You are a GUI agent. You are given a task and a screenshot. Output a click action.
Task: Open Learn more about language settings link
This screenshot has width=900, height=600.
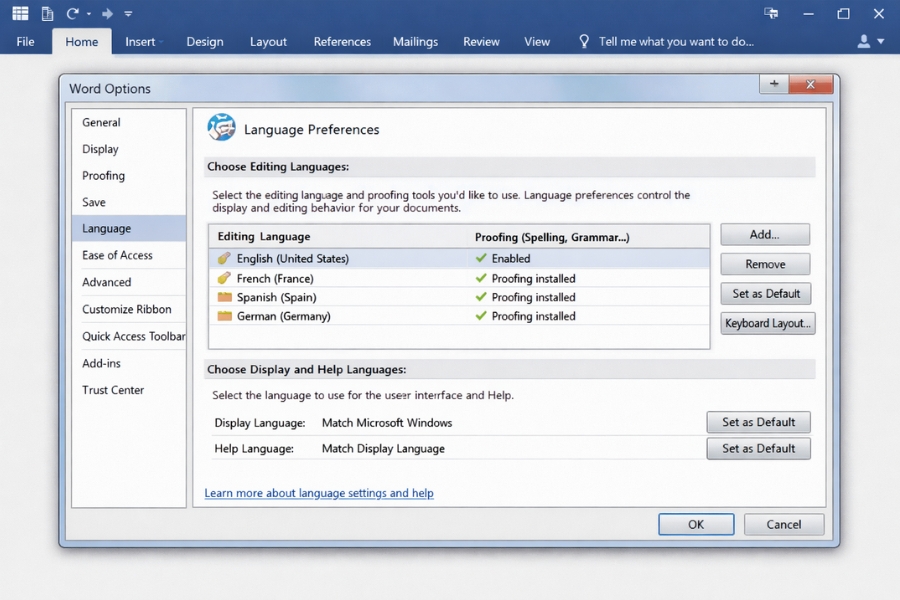click(x=319, y=493)
